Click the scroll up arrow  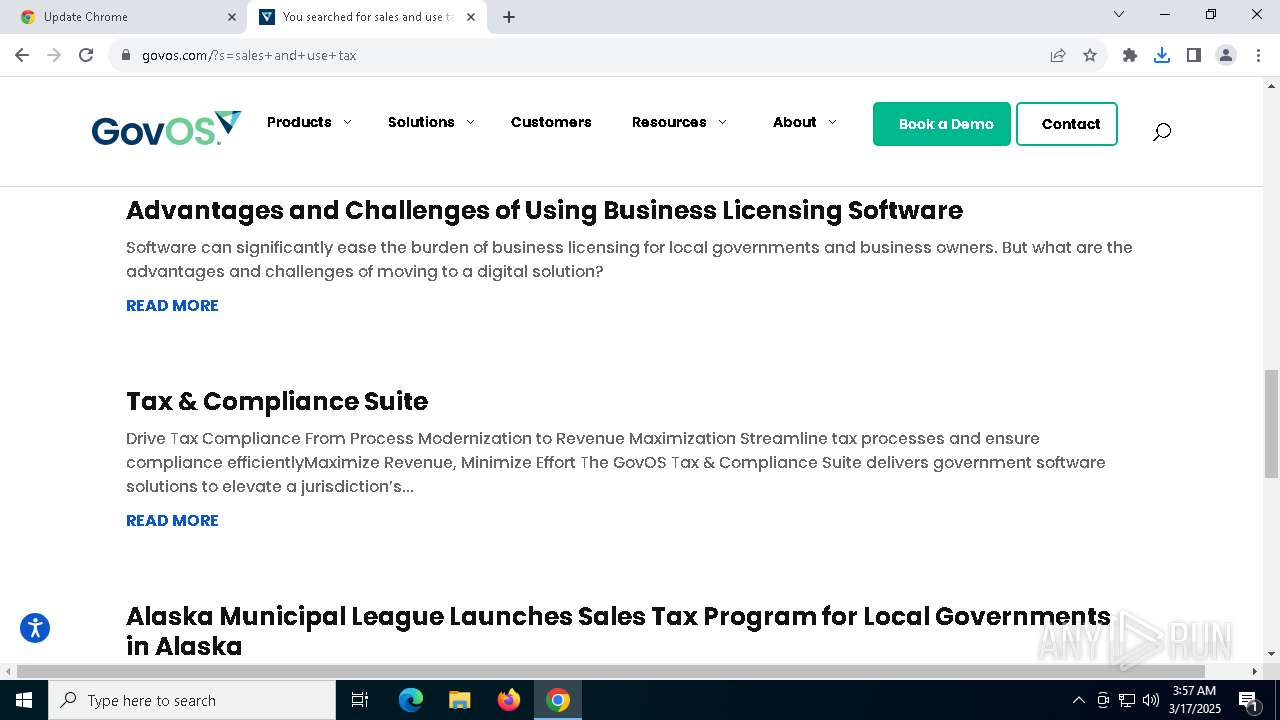[x=1271, y=87]
